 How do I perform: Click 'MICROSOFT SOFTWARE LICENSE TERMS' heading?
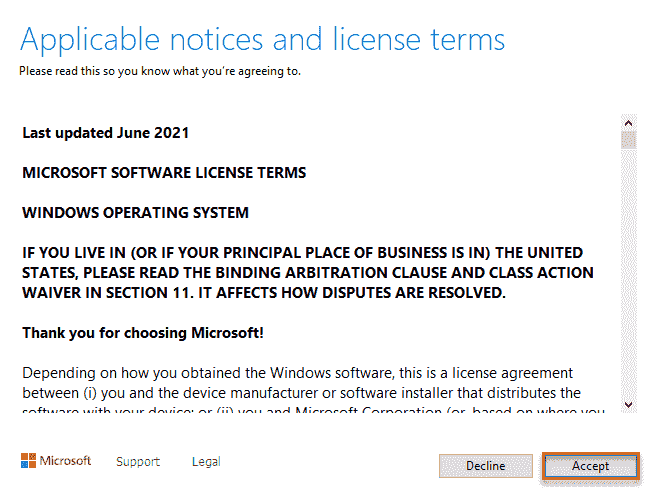(164, 172)
